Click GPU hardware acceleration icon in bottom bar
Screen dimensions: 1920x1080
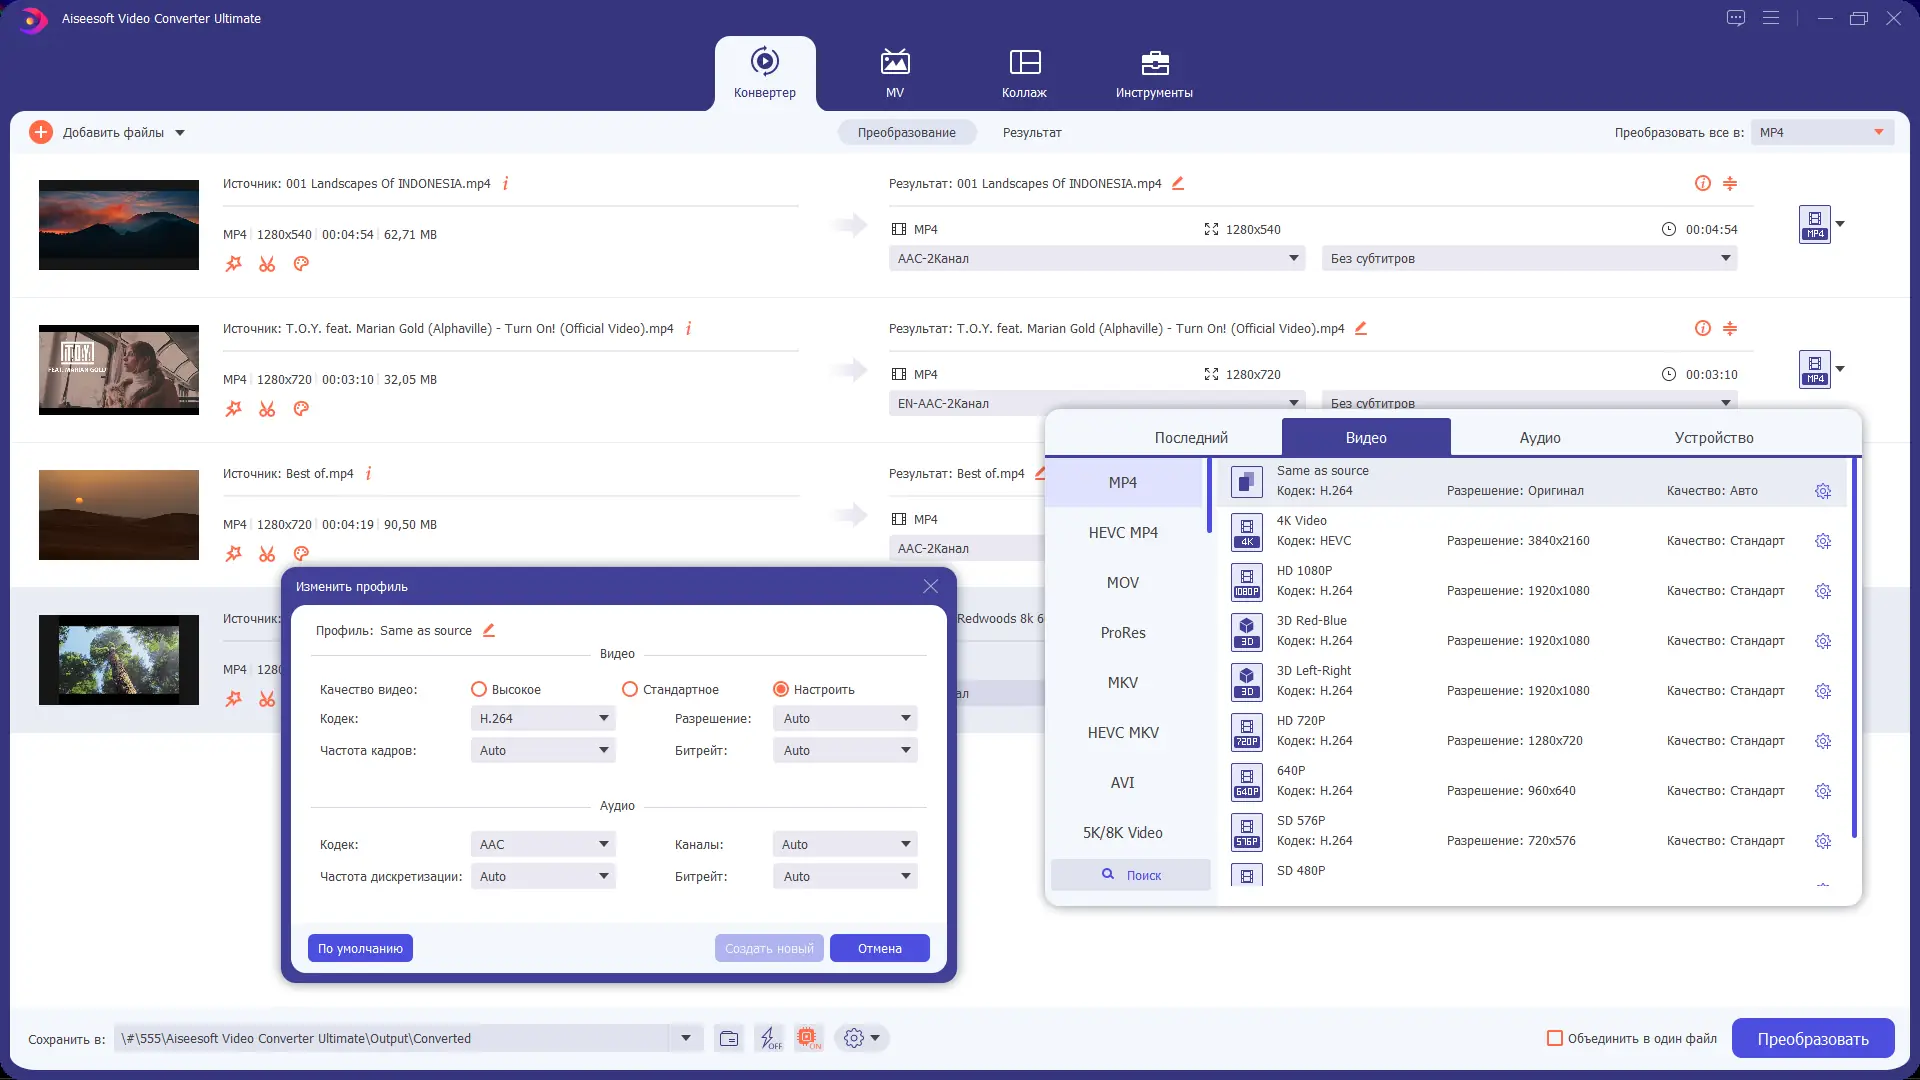[x=808, y=1039]
